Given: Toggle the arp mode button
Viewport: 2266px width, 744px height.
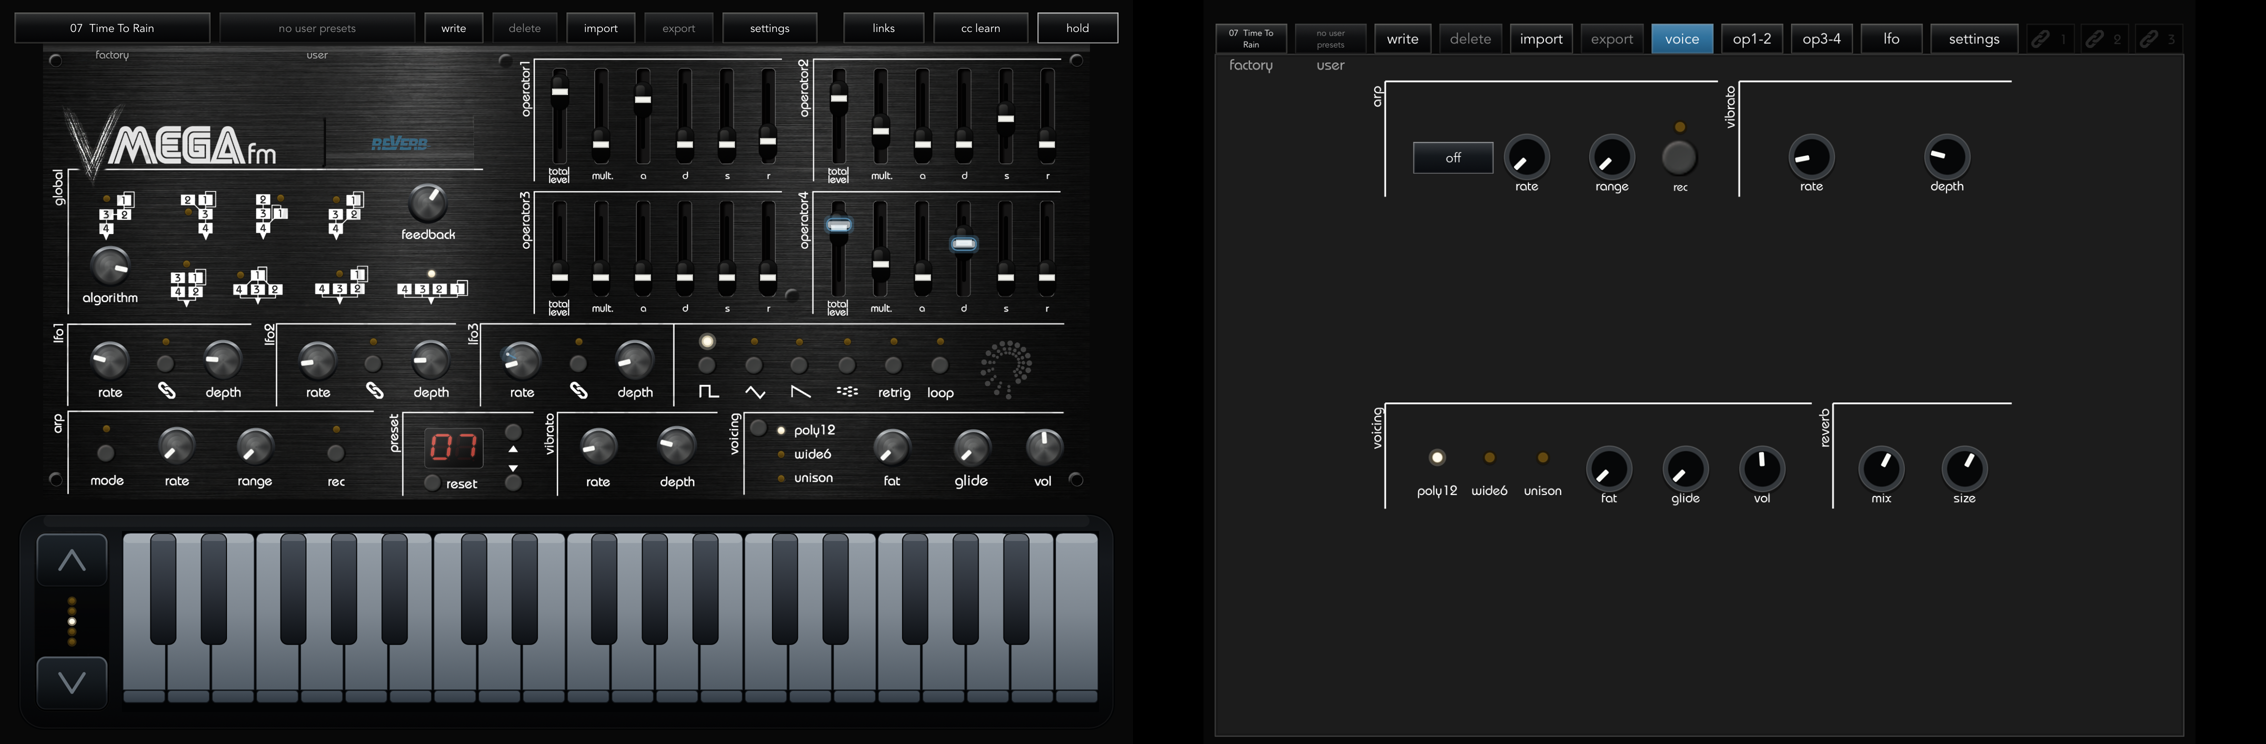Looking at the screenshot, I should tap(106, 453).
